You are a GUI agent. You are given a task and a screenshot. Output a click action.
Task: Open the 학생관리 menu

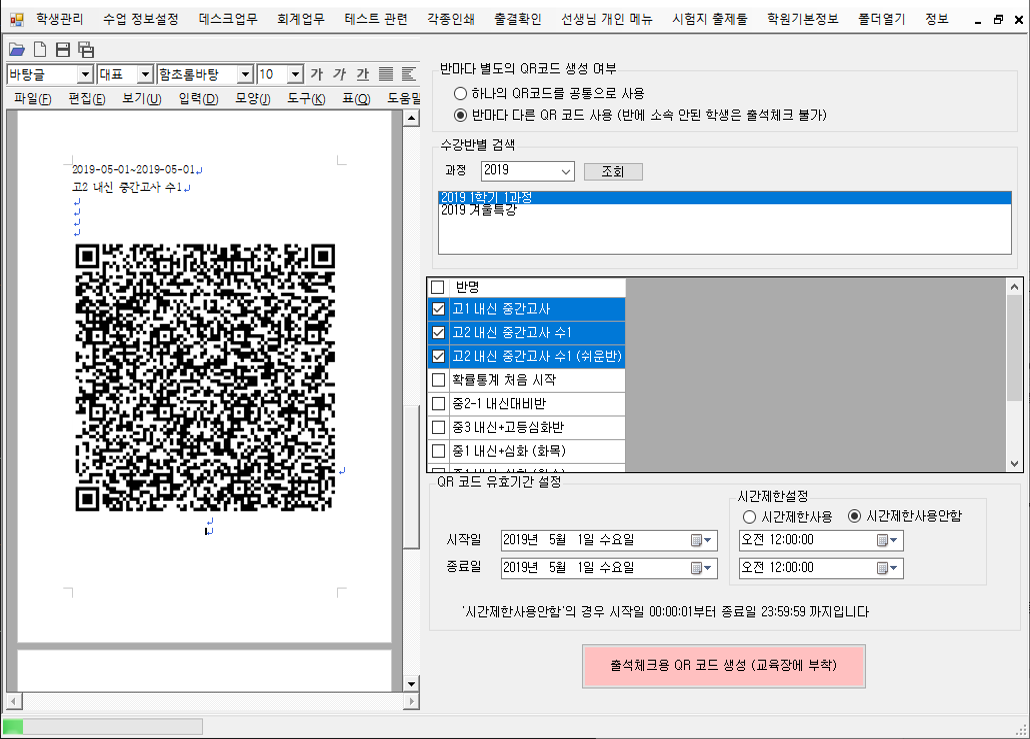click(60, 19)
